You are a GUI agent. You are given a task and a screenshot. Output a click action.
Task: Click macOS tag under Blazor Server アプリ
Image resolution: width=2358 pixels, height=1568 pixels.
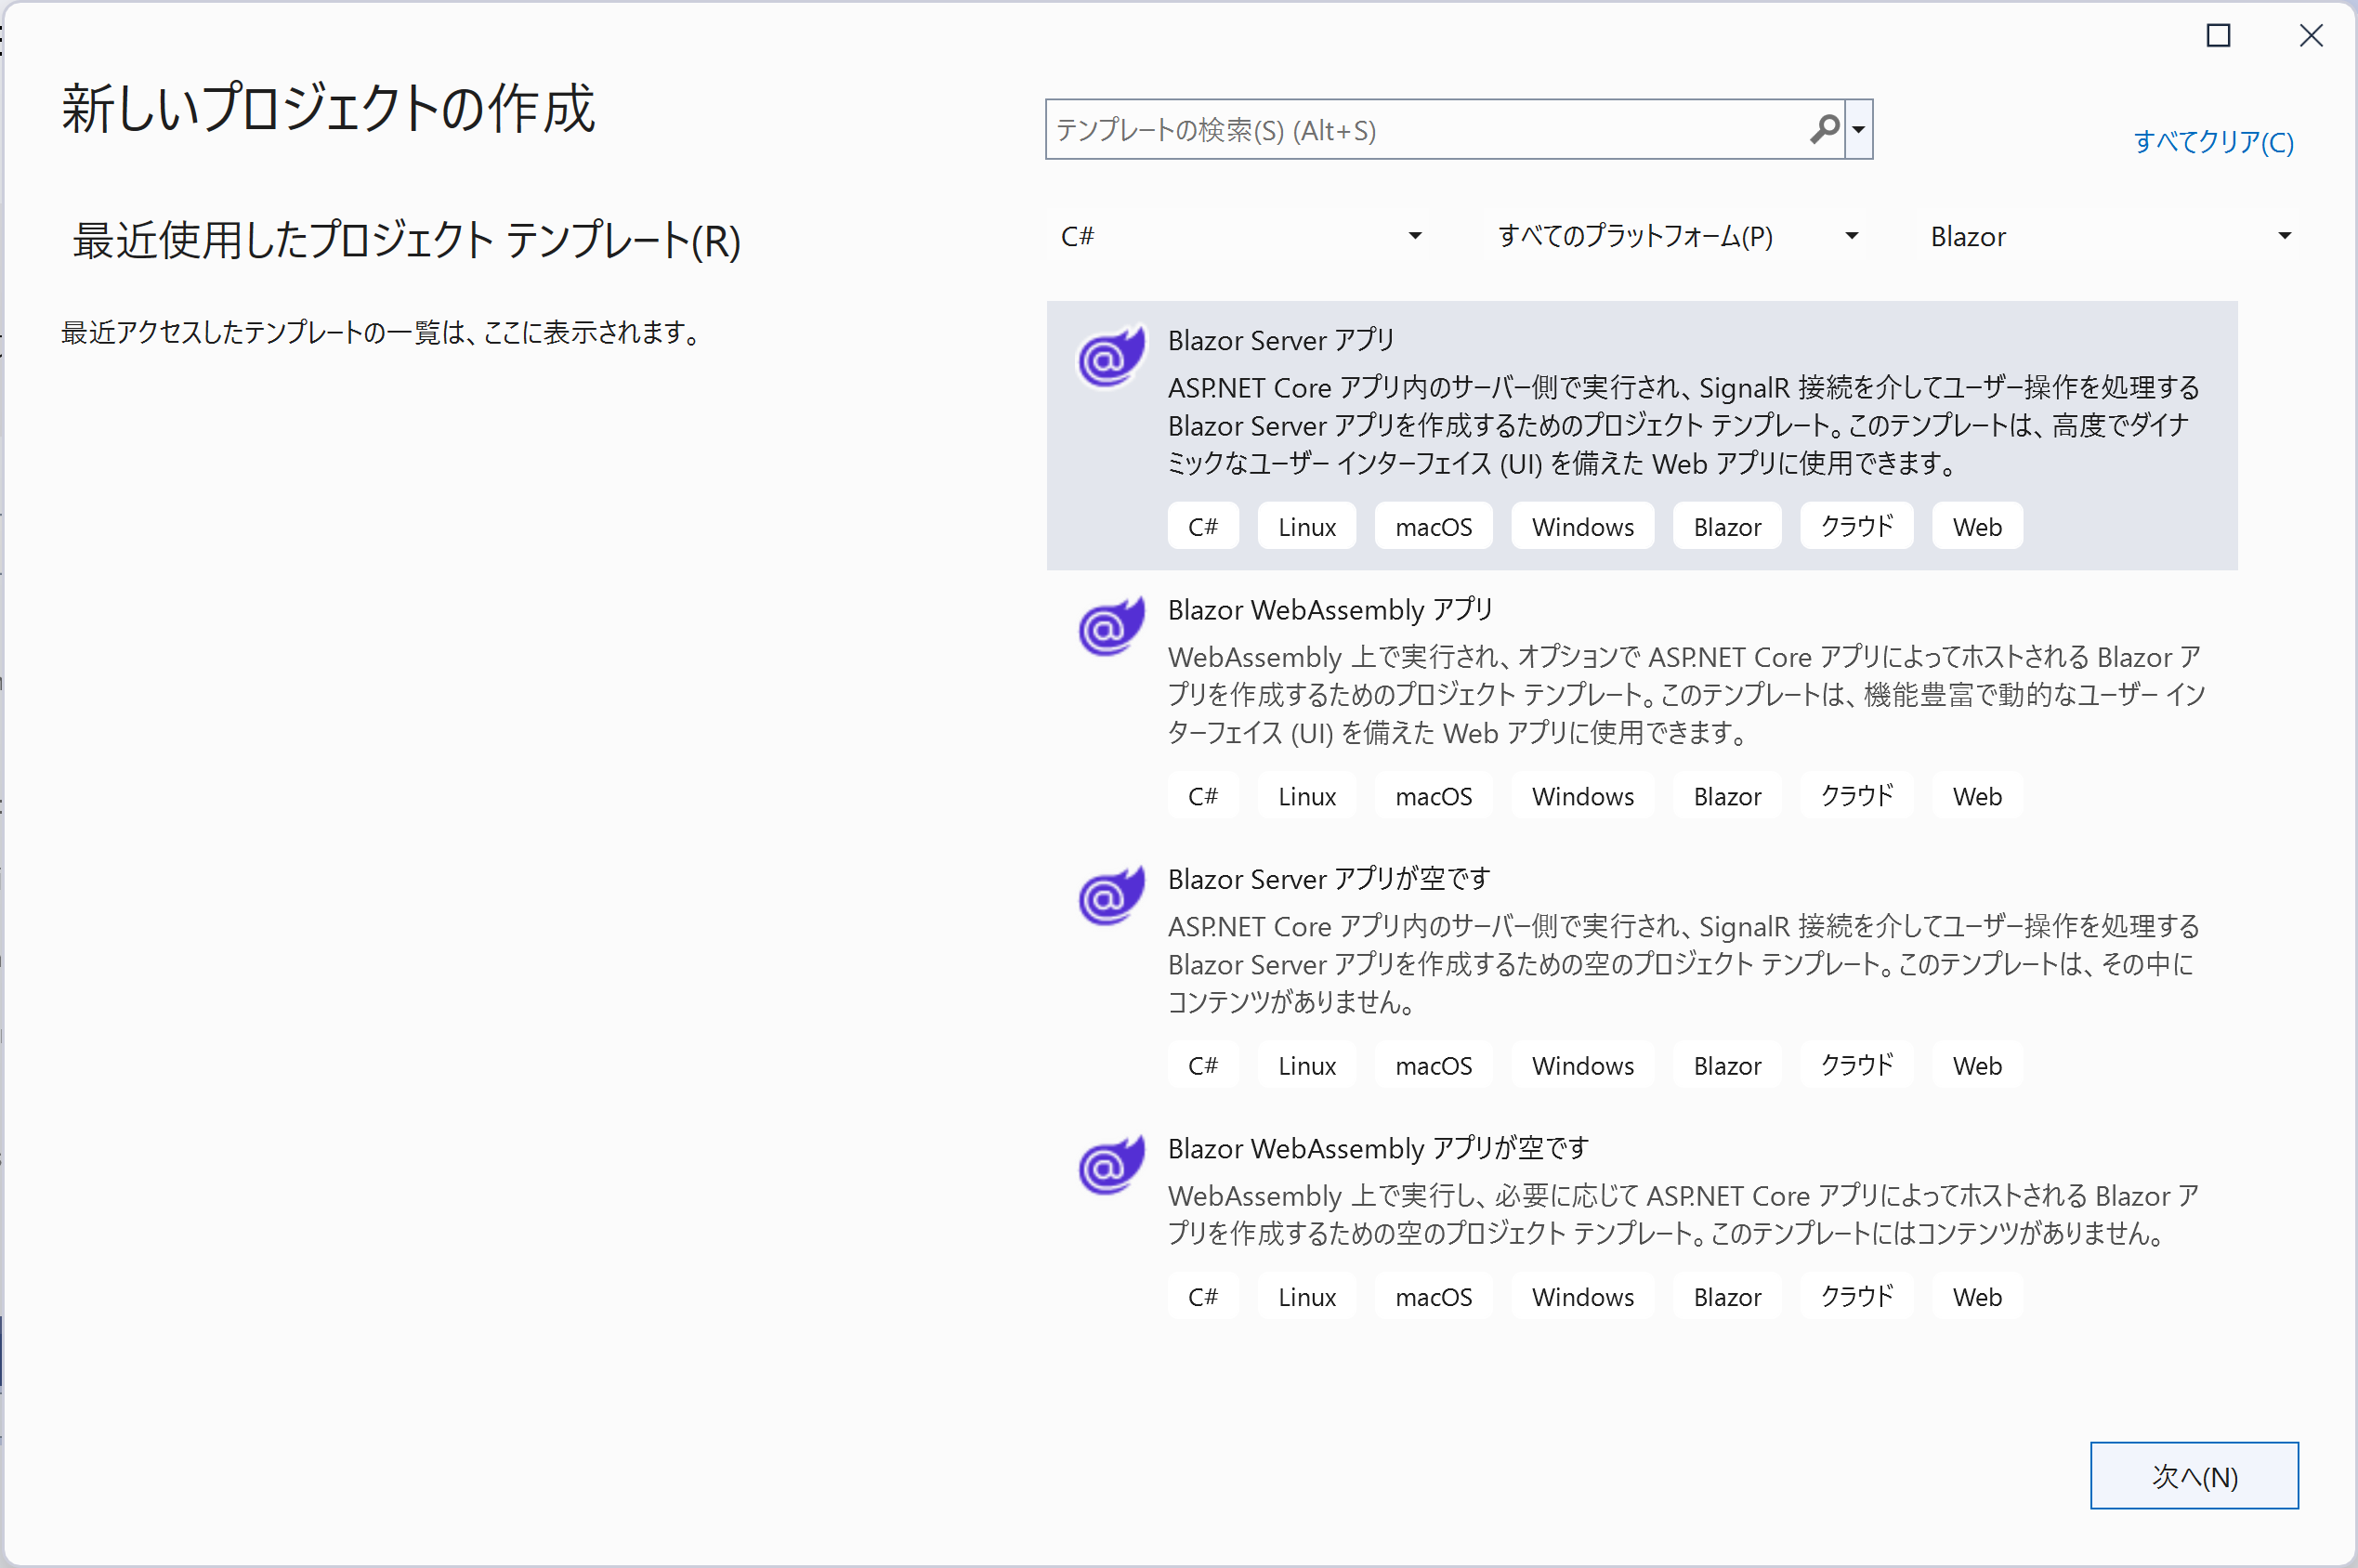[x=1434, y=526]
